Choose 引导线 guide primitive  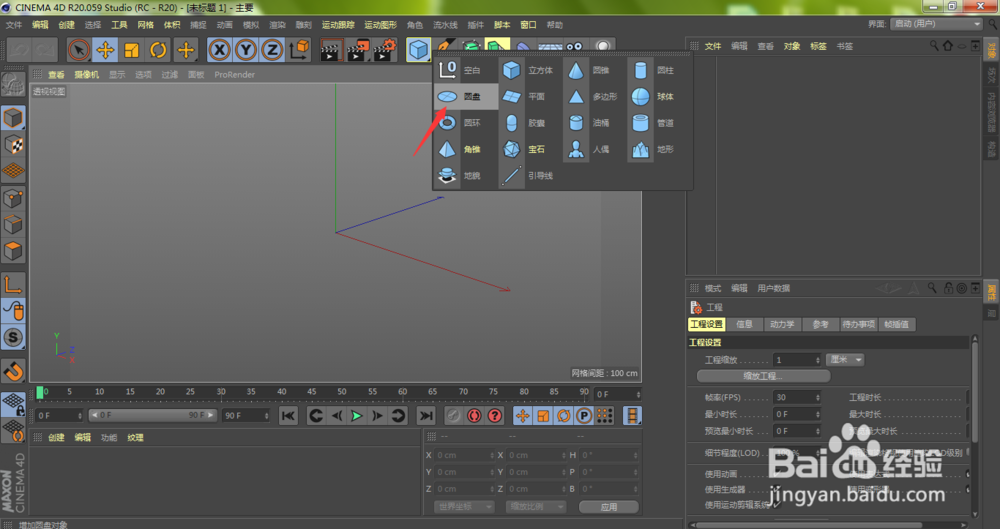530,175
